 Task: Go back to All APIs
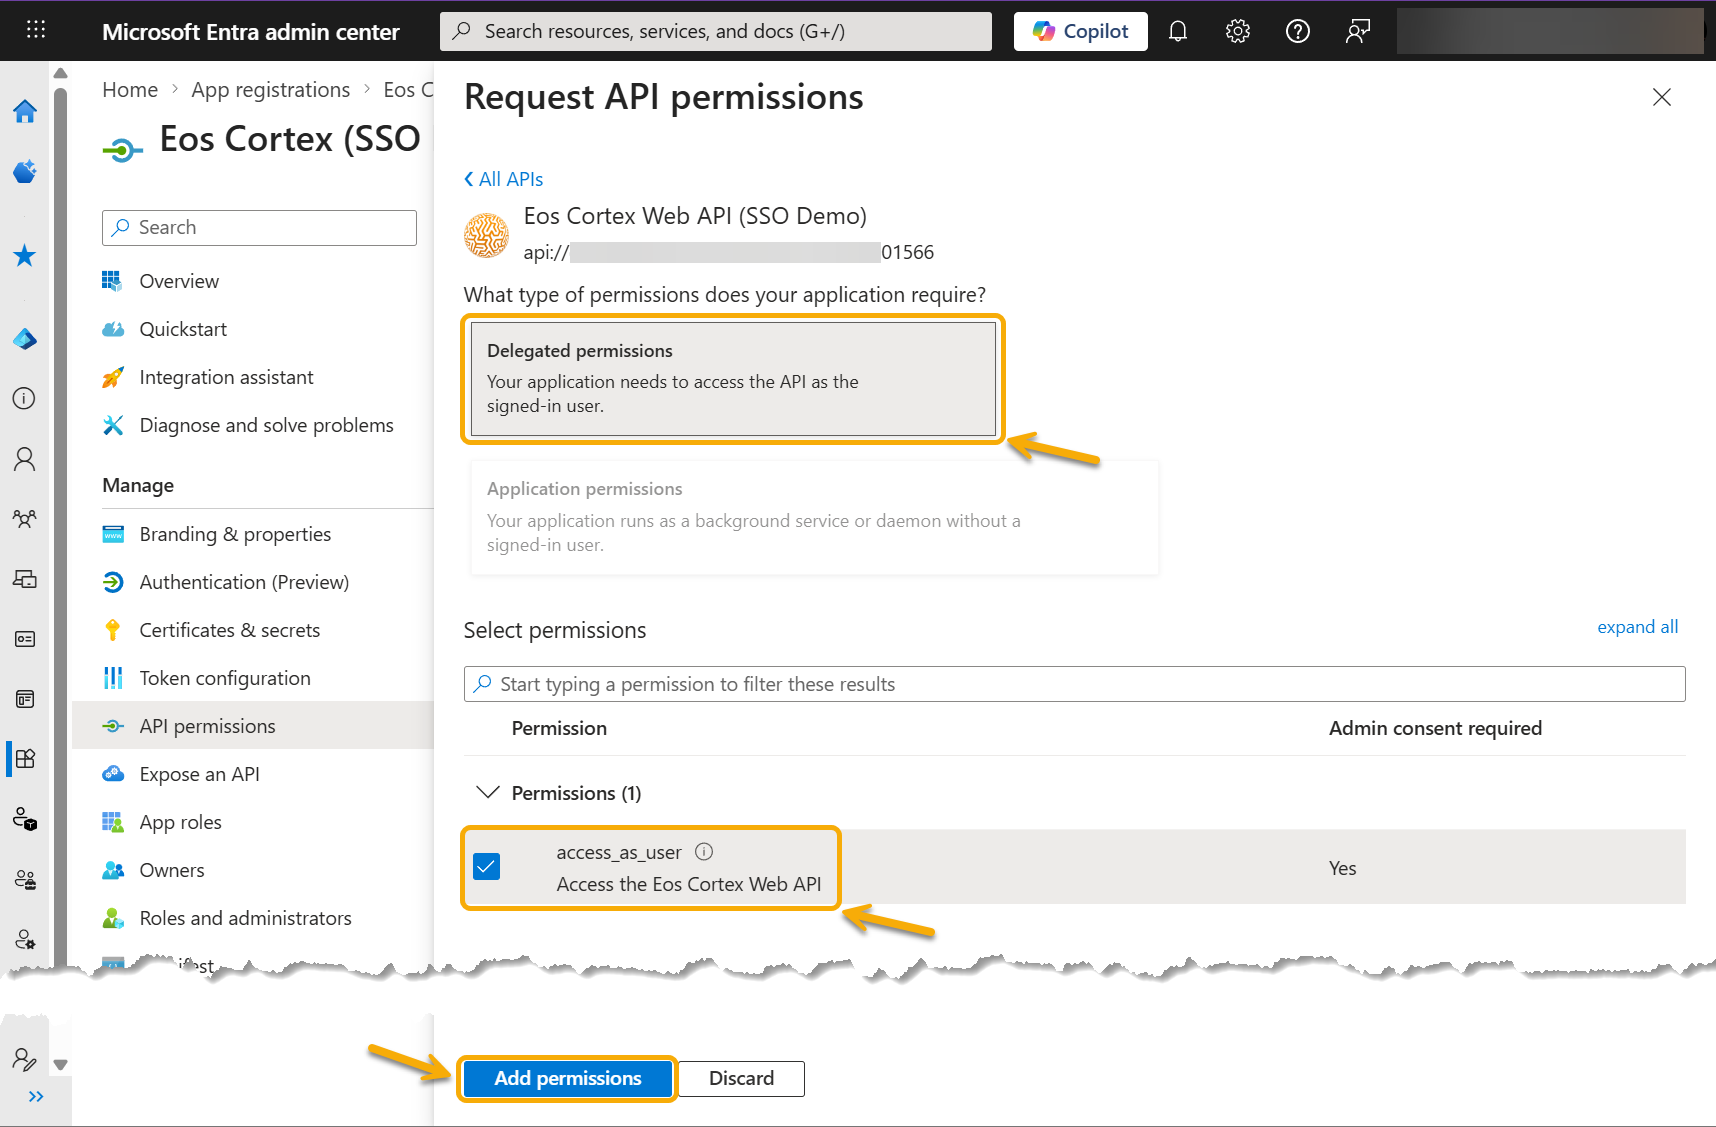point(504,179)
